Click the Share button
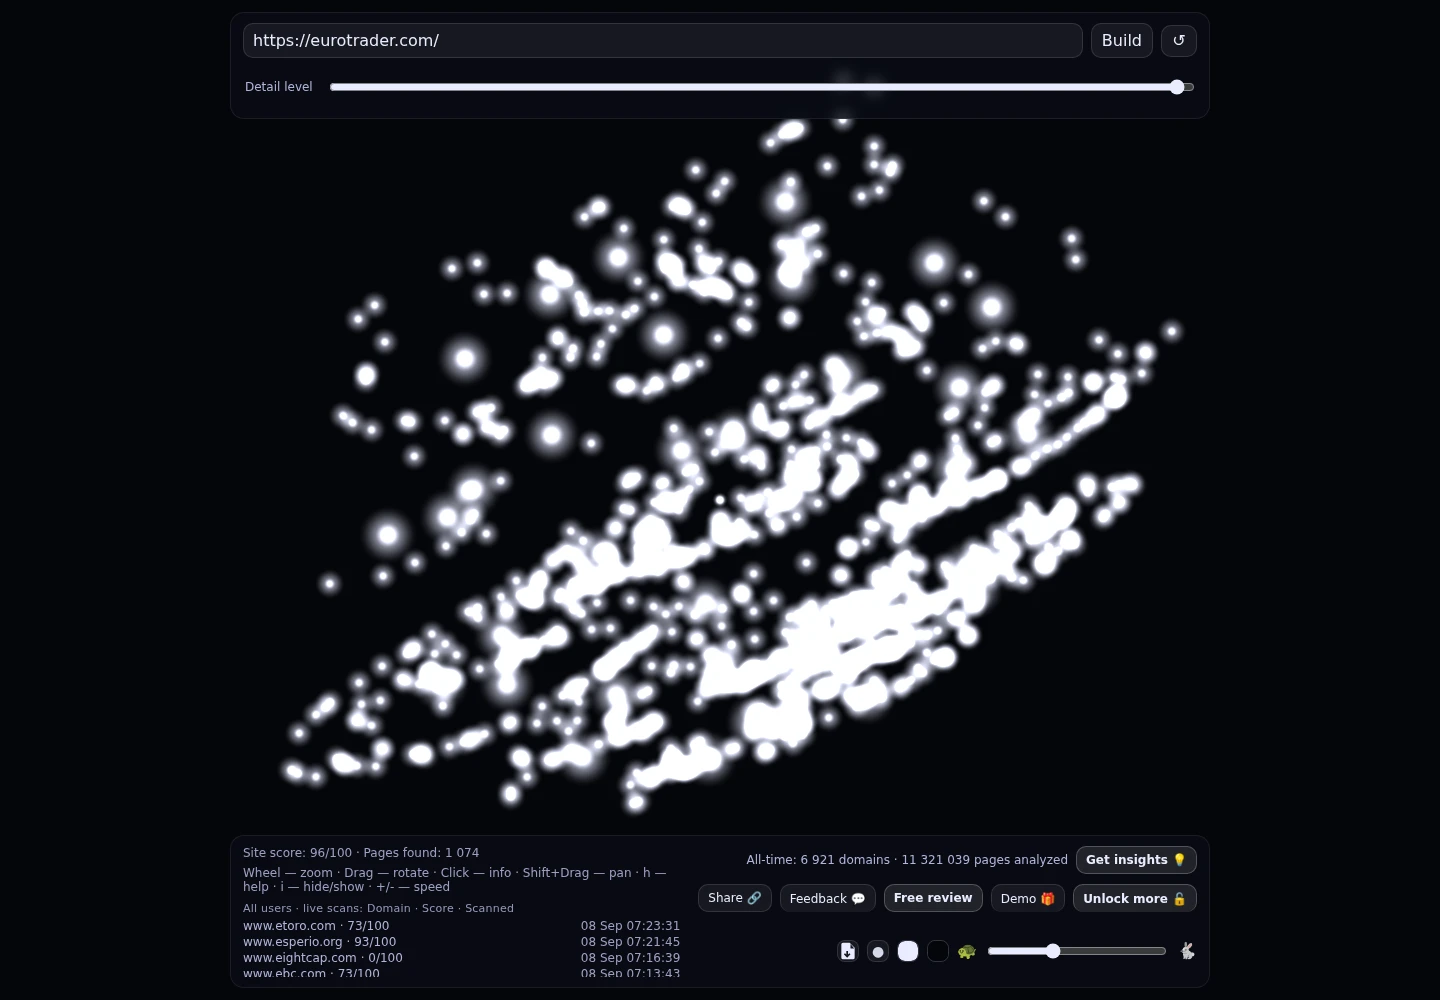Image resolution: width=1440 pixels, height=1000 pixels. (x=735, y=898)
